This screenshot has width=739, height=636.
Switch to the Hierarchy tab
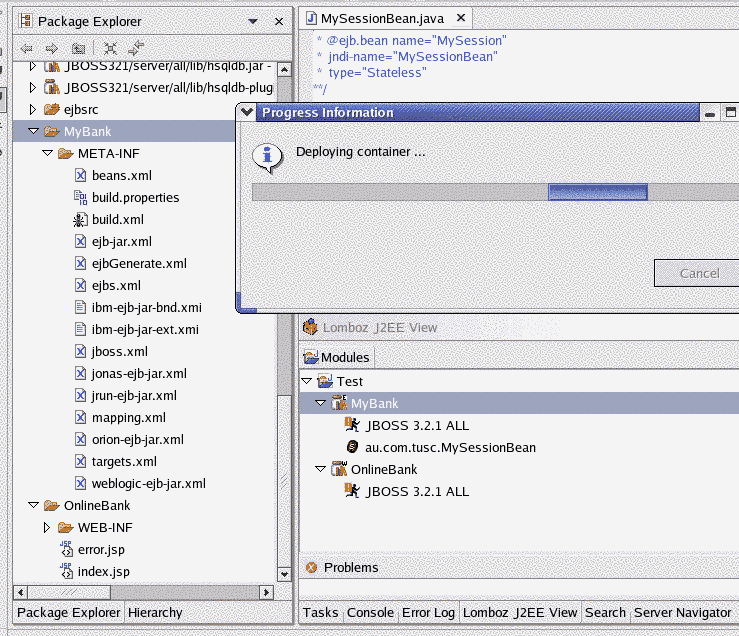pyautogui.click(x=155, y=613)
